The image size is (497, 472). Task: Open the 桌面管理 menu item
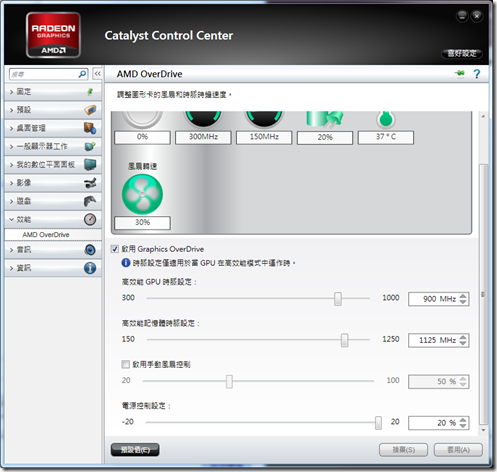(x=53, y=128)
